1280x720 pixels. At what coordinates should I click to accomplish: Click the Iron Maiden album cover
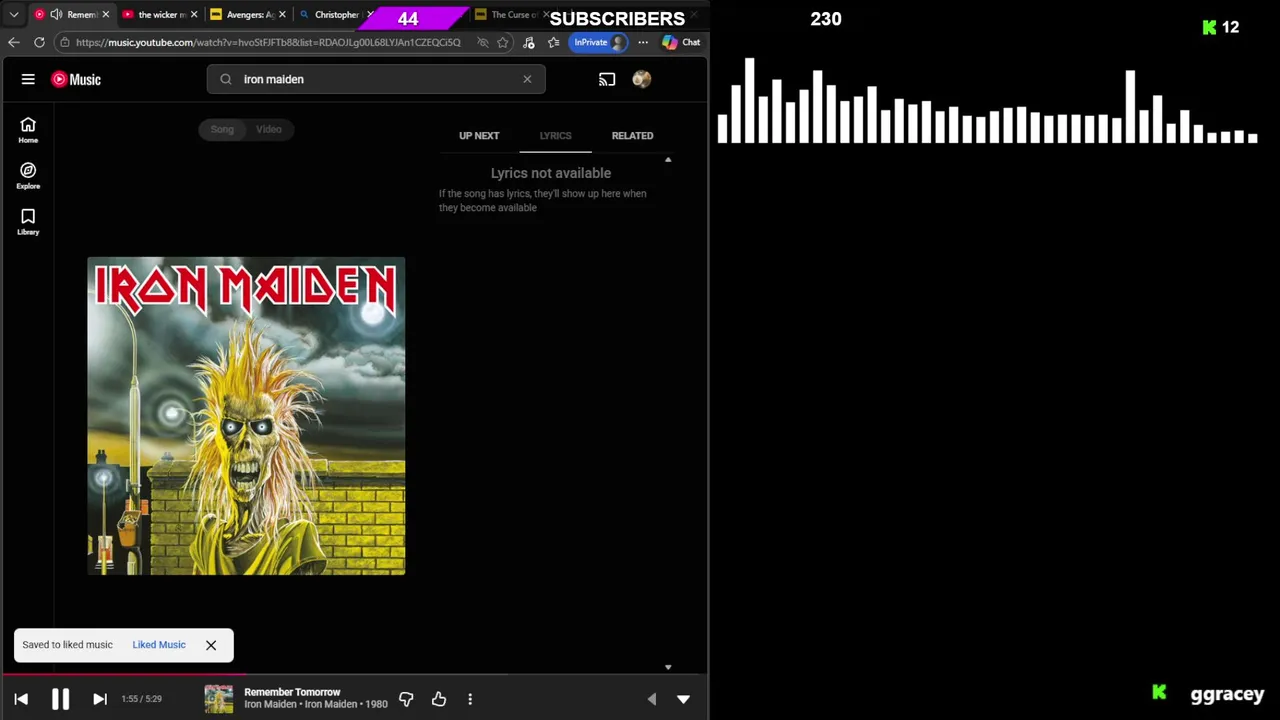tap(246, 416)
